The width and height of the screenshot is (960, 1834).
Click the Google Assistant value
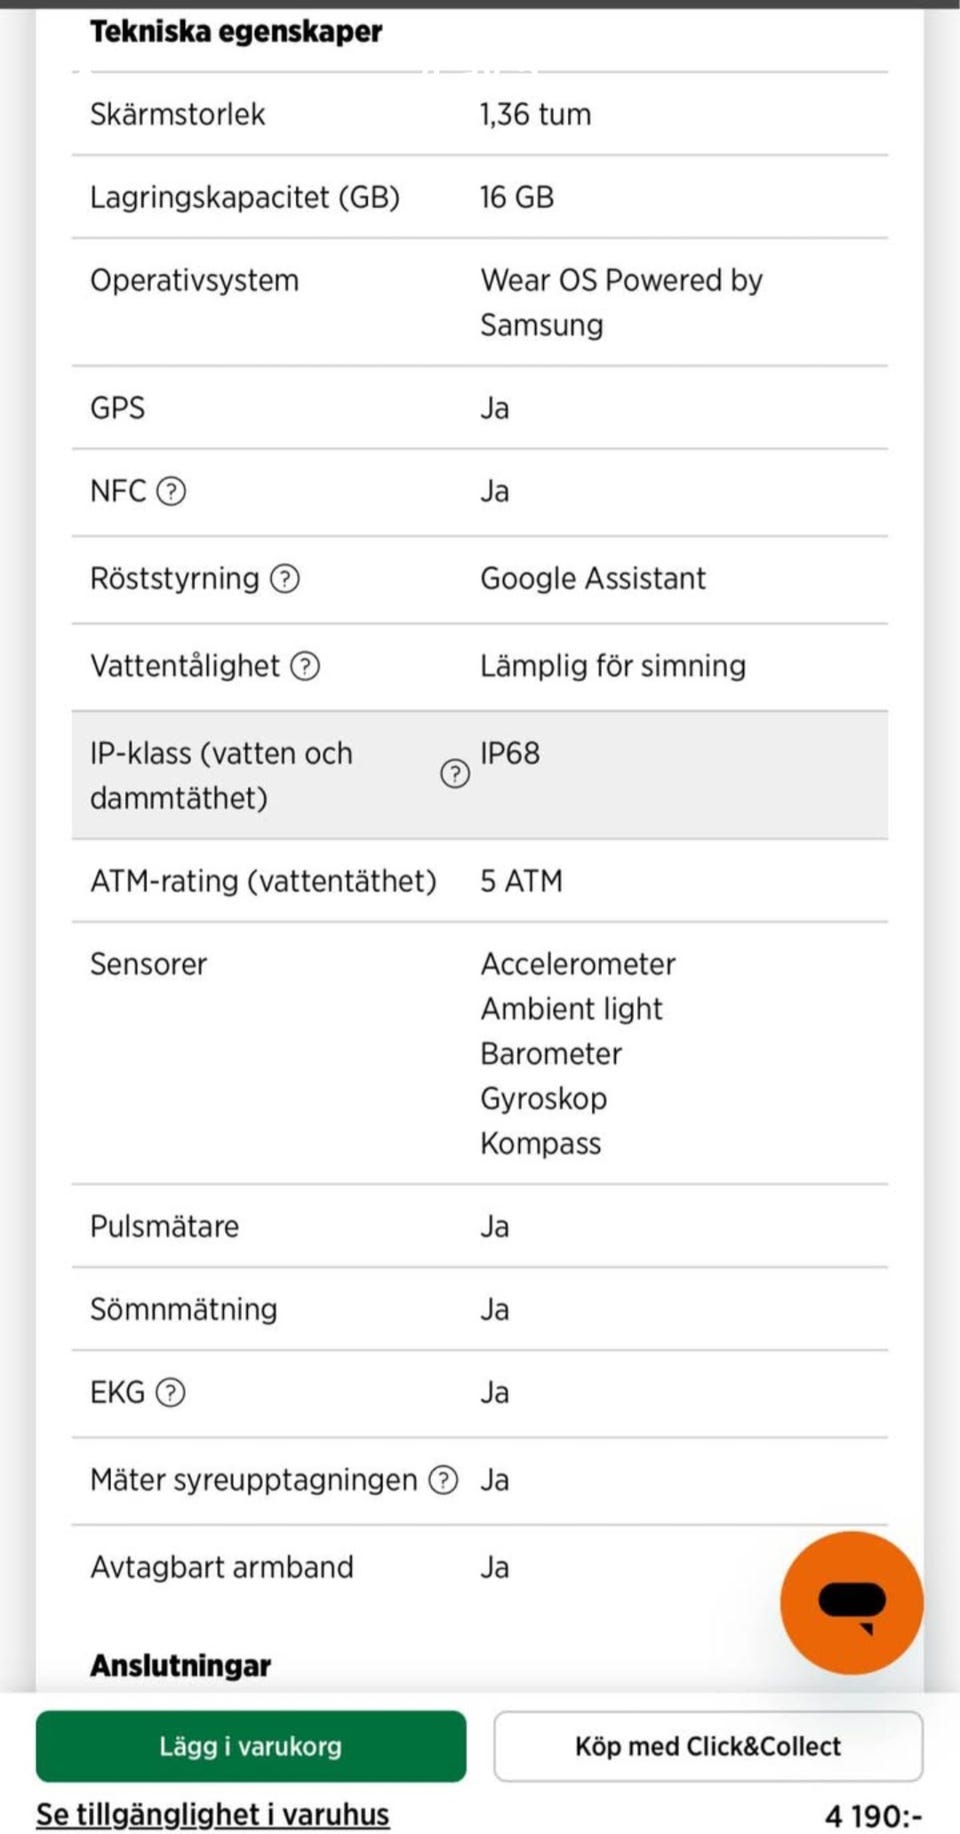pyautogui.click(x=593, y=578)
